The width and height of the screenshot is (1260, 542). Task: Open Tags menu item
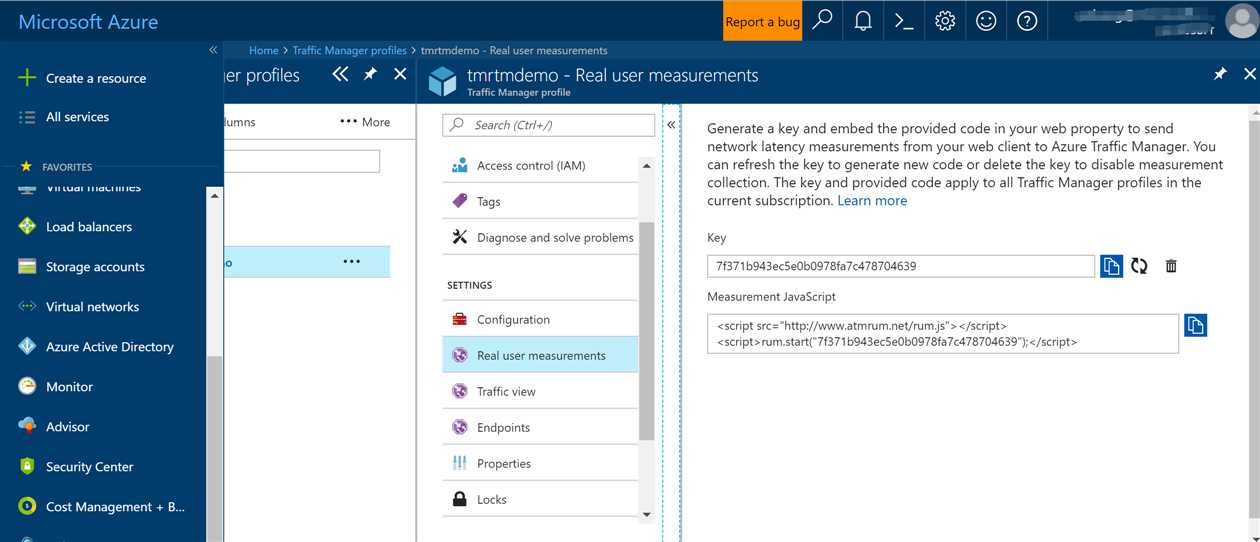click(x=540, y=202)
